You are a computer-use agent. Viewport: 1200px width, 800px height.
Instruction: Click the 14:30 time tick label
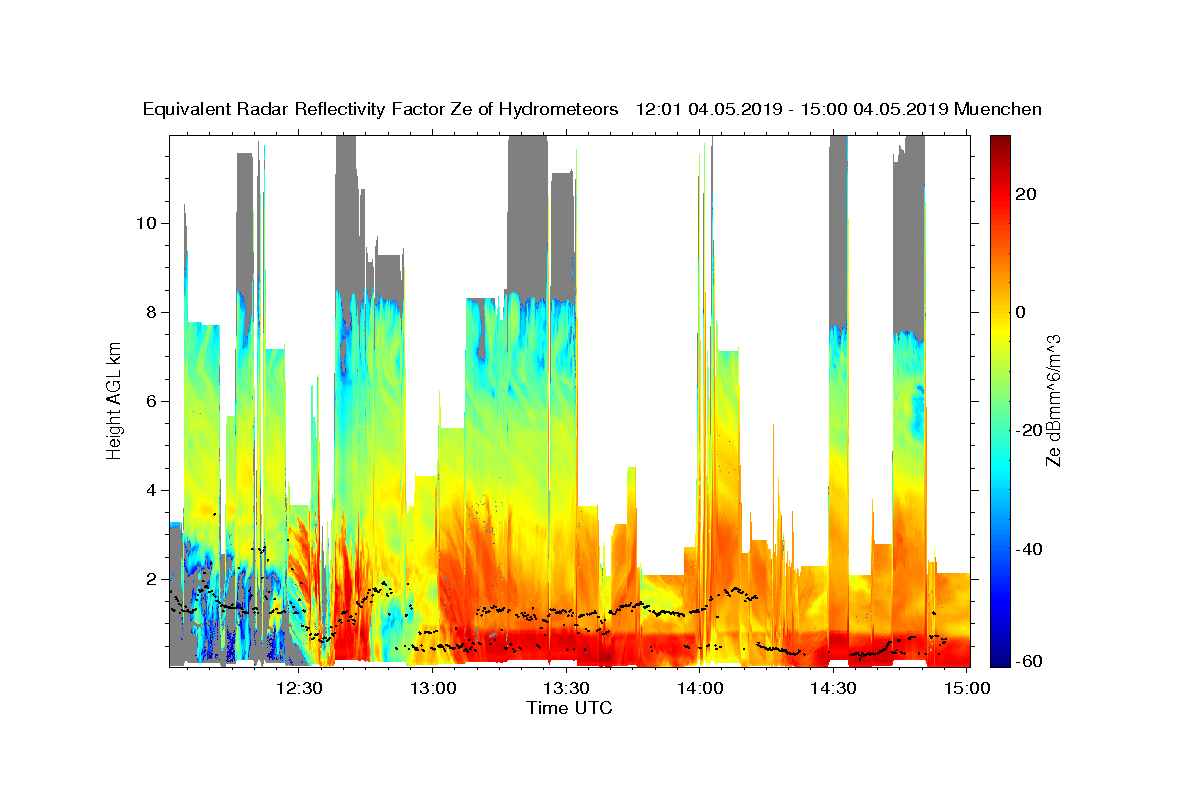tap(834, 688)
